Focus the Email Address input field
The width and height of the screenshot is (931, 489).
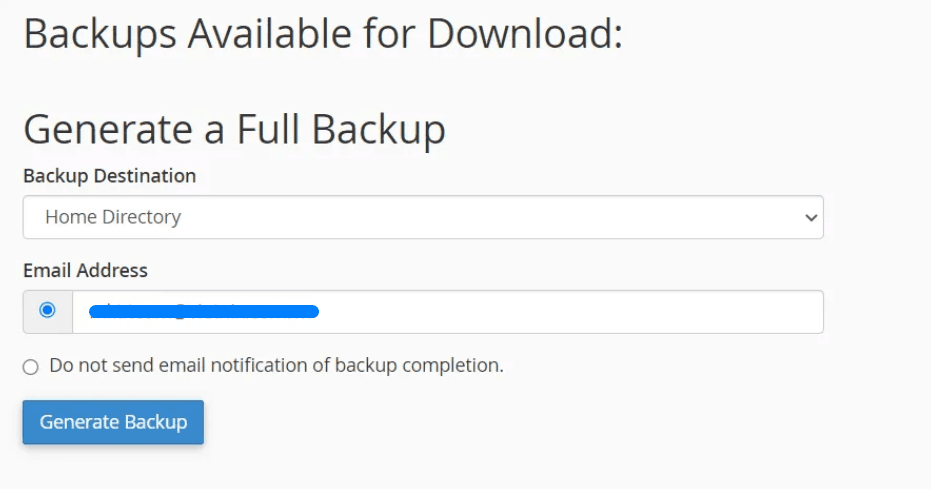click(x=560, y=312)
